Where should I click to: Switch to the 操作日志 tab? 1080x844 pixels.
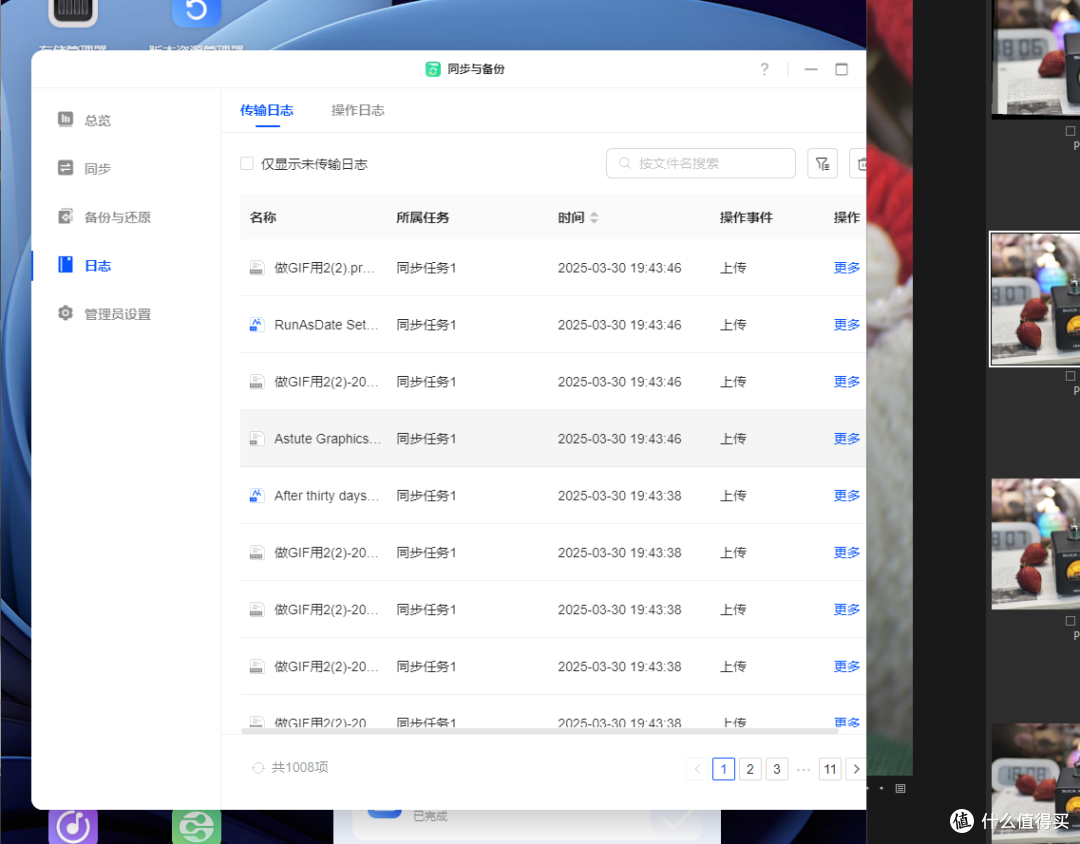click(357, 110)
